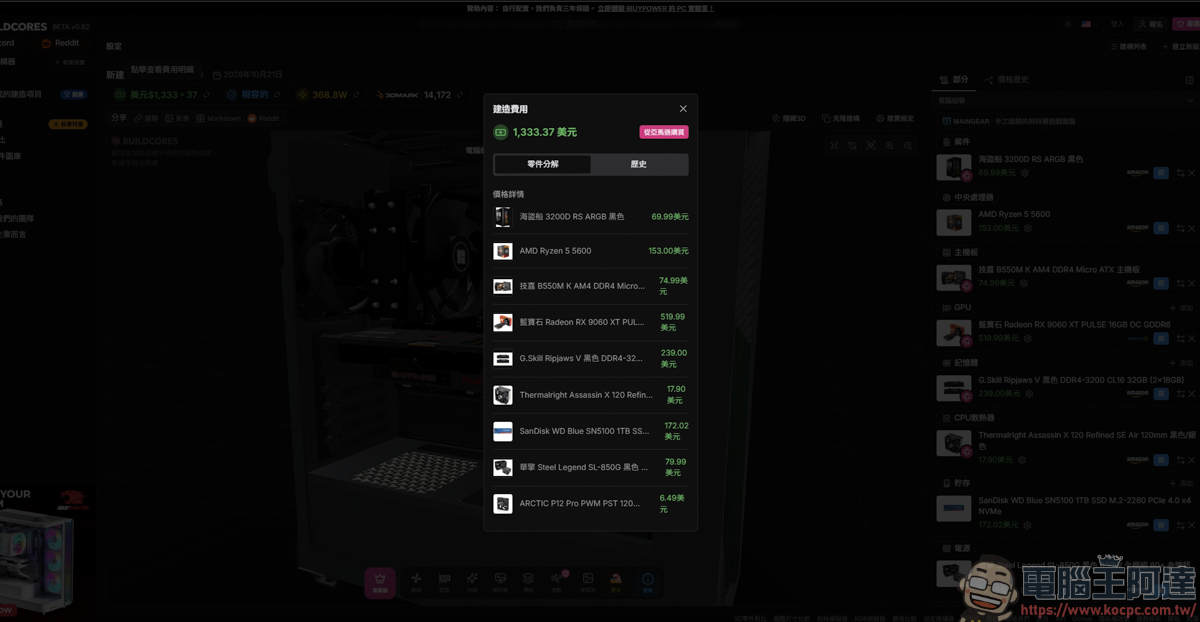This screenshot has height=622, width=1200.
Task: Click the 報名 sign-up button
Action: pos(1152,23)
